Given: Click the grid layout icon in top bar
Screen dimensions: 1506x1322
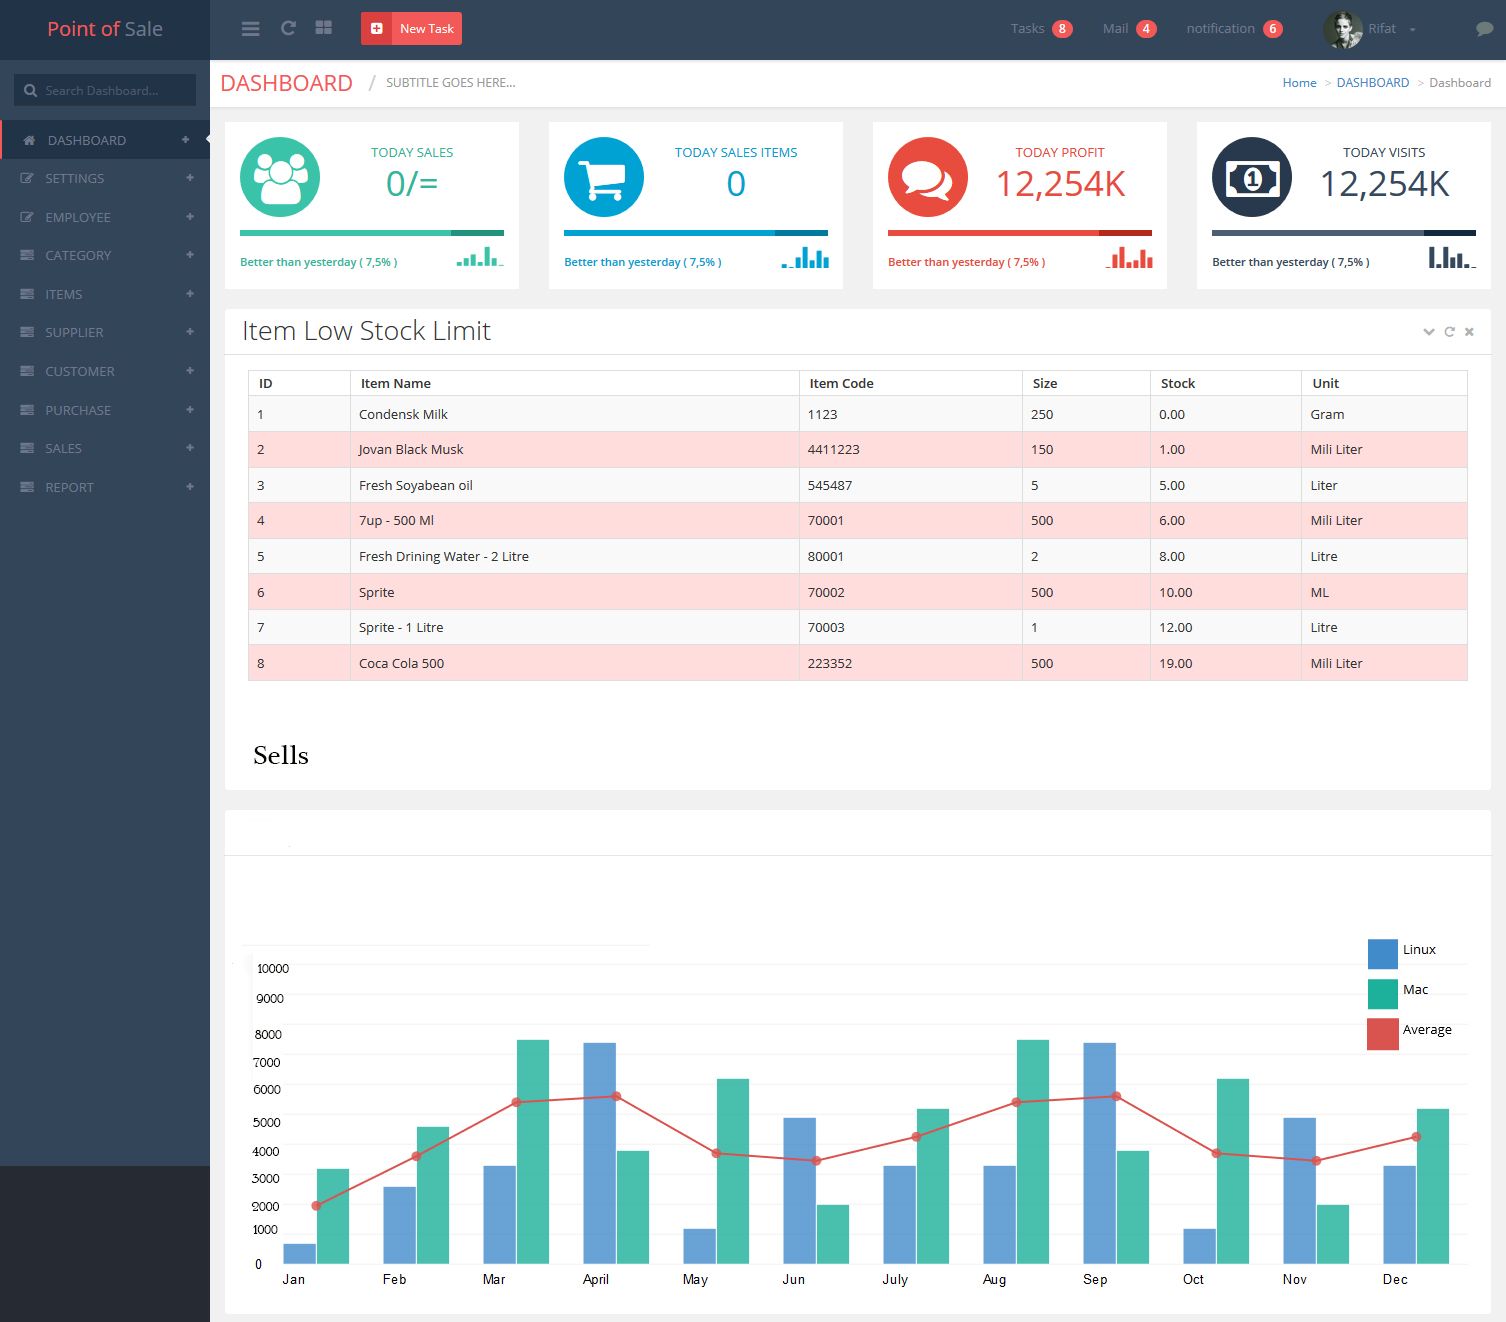Looking at the screenshot, I should (x=323, y=29).
